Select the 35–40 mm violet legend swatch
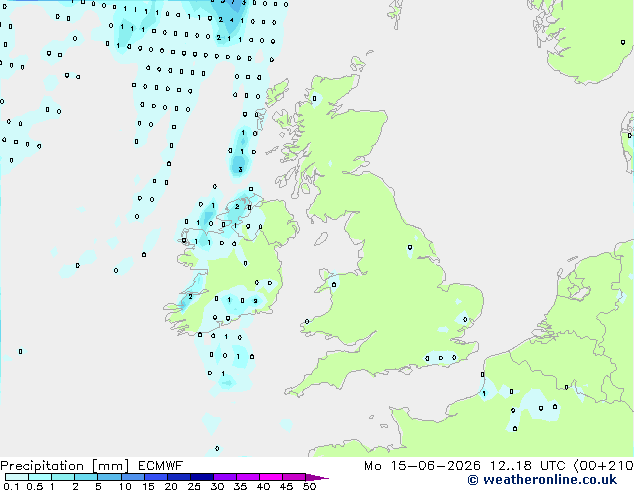The height and width of the screenshot is (490, 634). (x=248, y=477)
